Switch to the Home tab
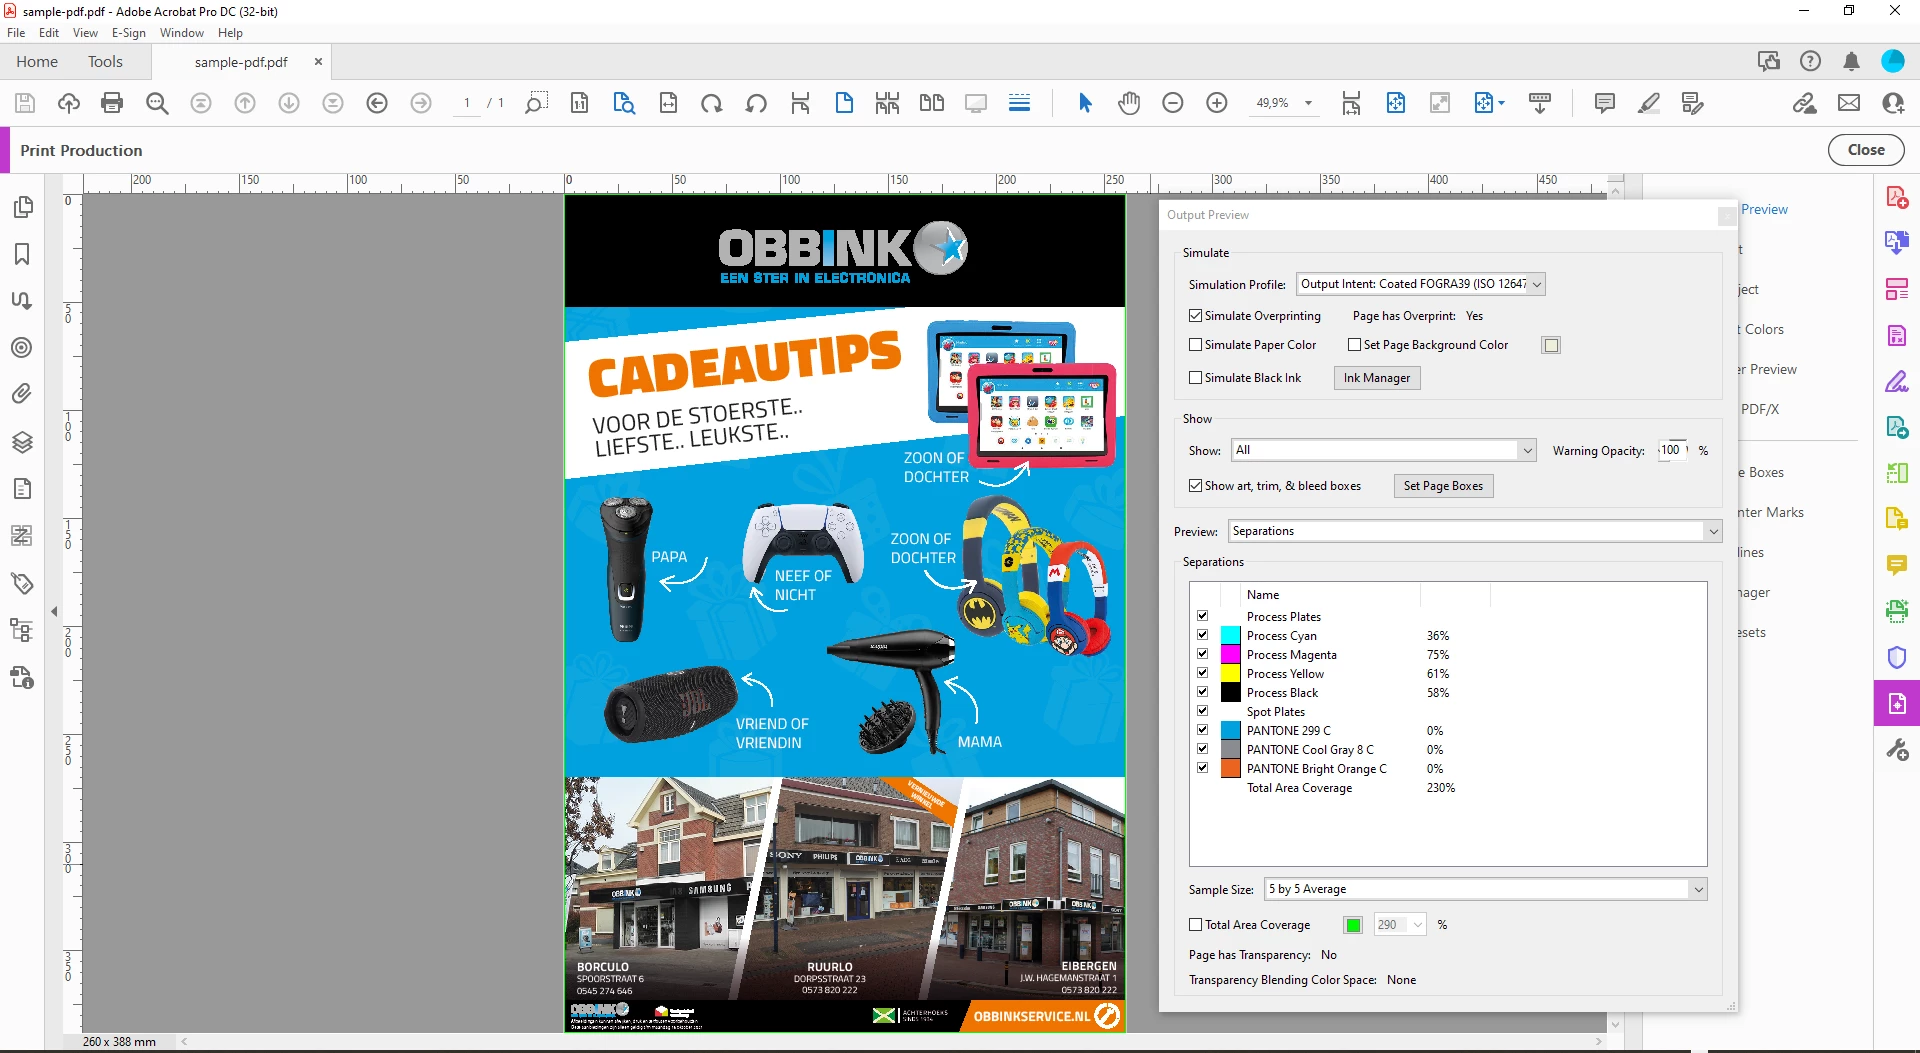 coord(37,62)
